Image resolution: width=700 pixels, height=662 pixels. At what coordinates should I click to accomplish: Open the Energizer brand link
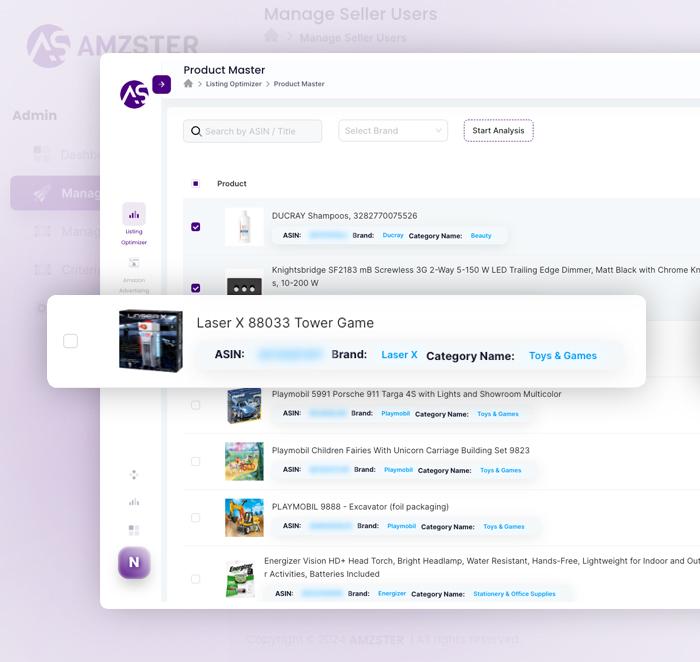pyautogui.click(x=392, y=593)
